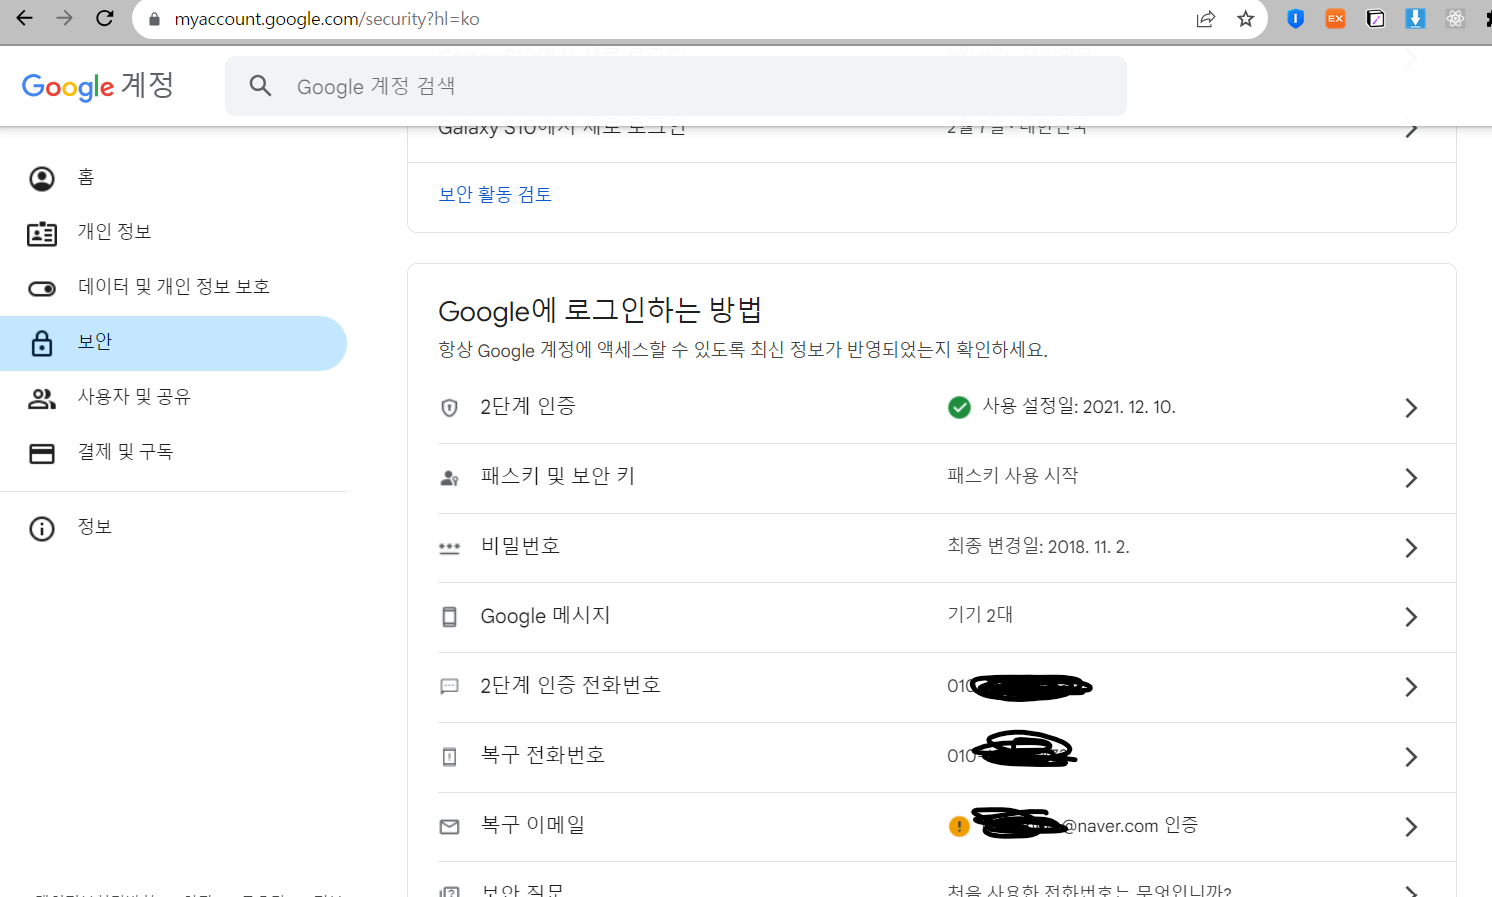The width and height of the screenshot is (1492, 897).
Task: Click the 정보 info circle icon
Action: (x=42, y=528)
